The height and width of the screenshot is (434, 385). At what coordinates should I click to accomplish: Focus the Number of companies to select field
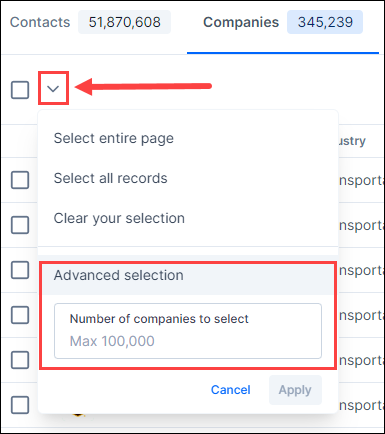click(188, 331)
